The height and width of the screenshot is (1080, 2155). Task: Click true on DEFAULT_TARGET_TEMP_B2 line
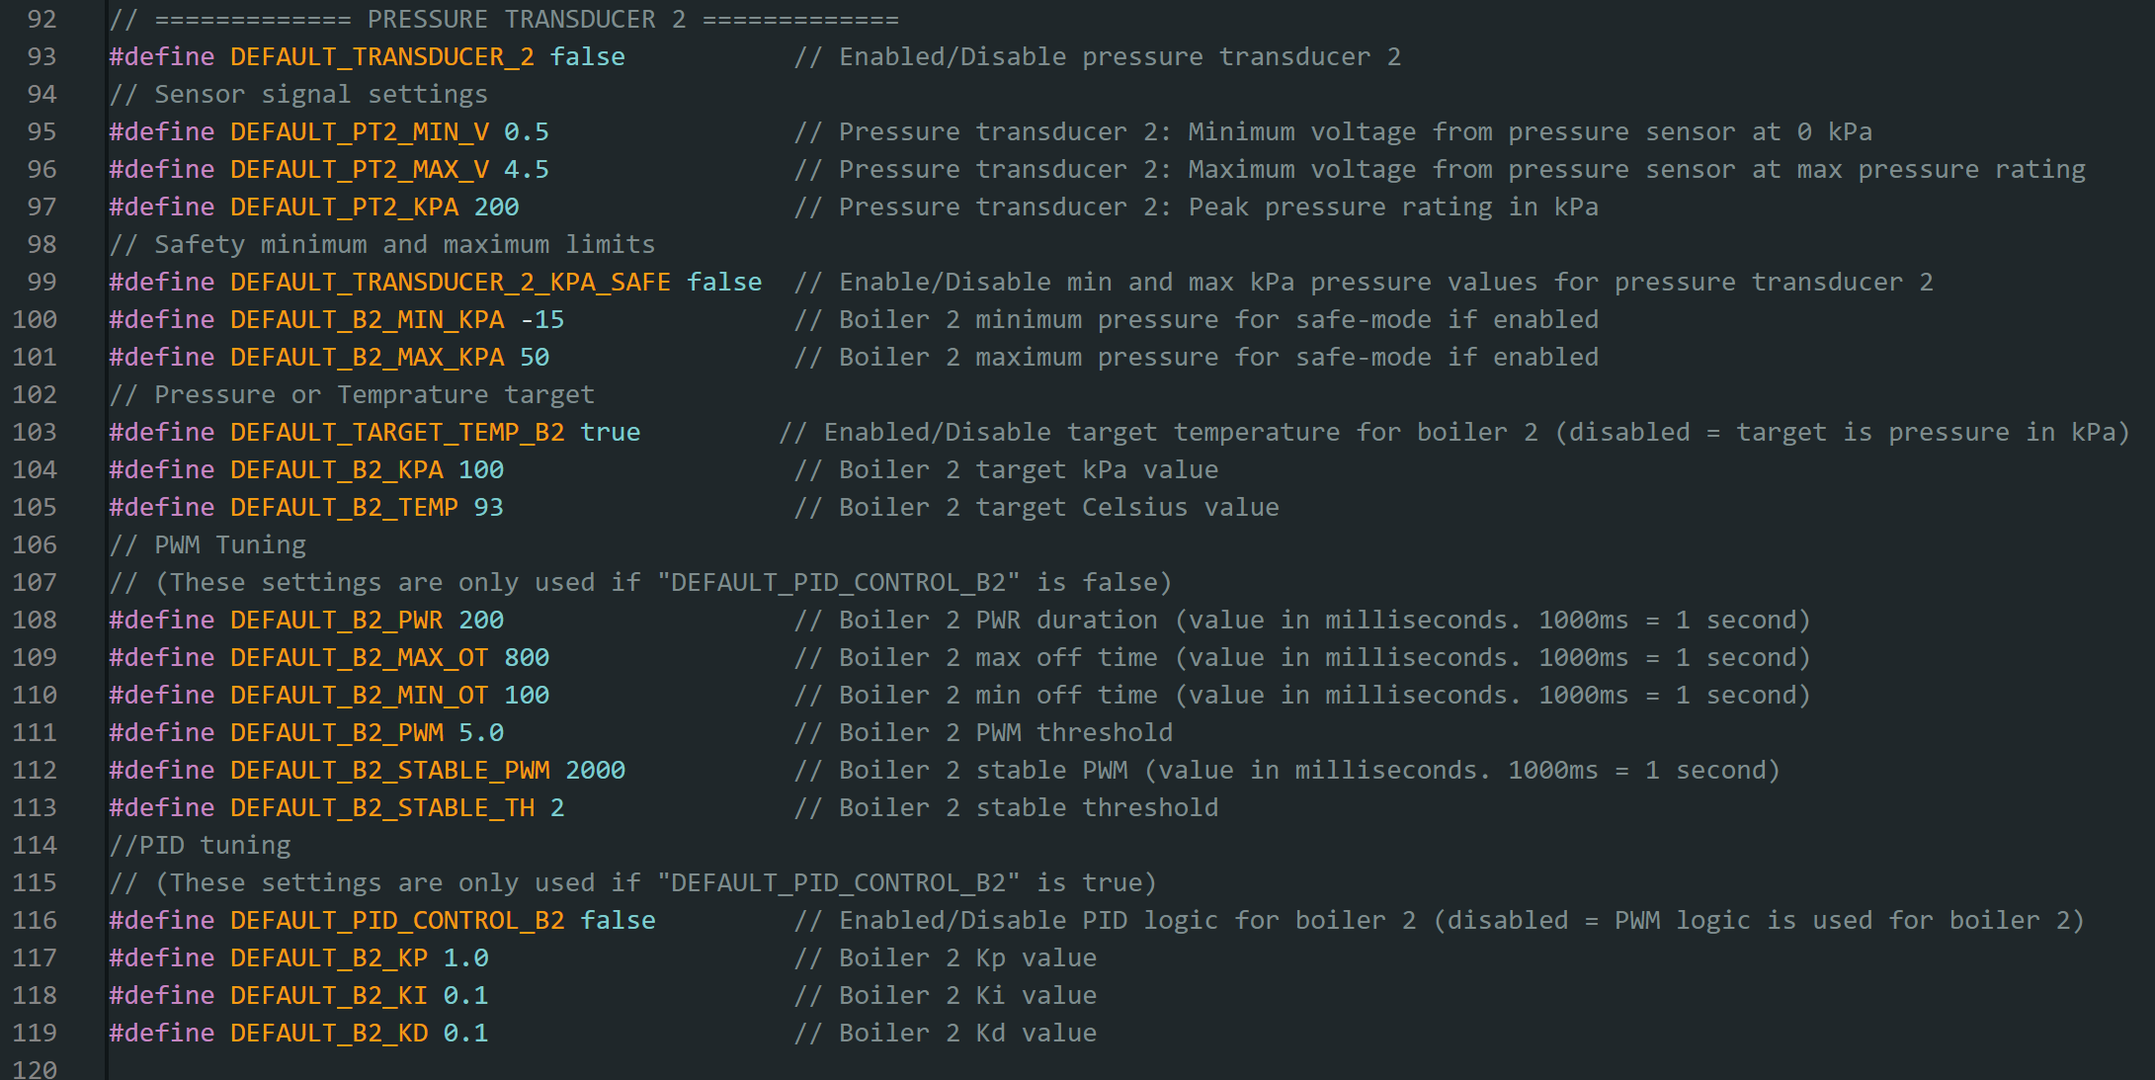pos(610,432)
